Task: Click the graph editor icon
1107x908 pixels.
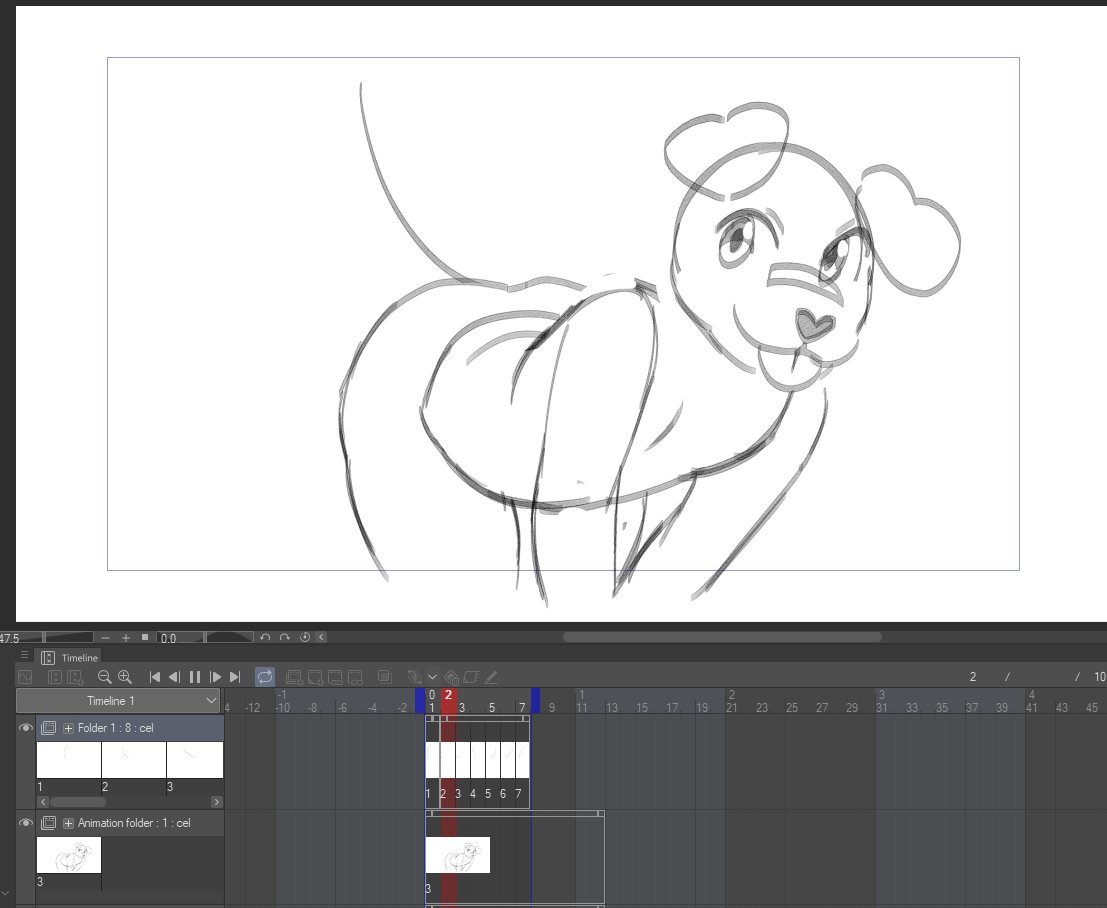Action: pos(25,676)
